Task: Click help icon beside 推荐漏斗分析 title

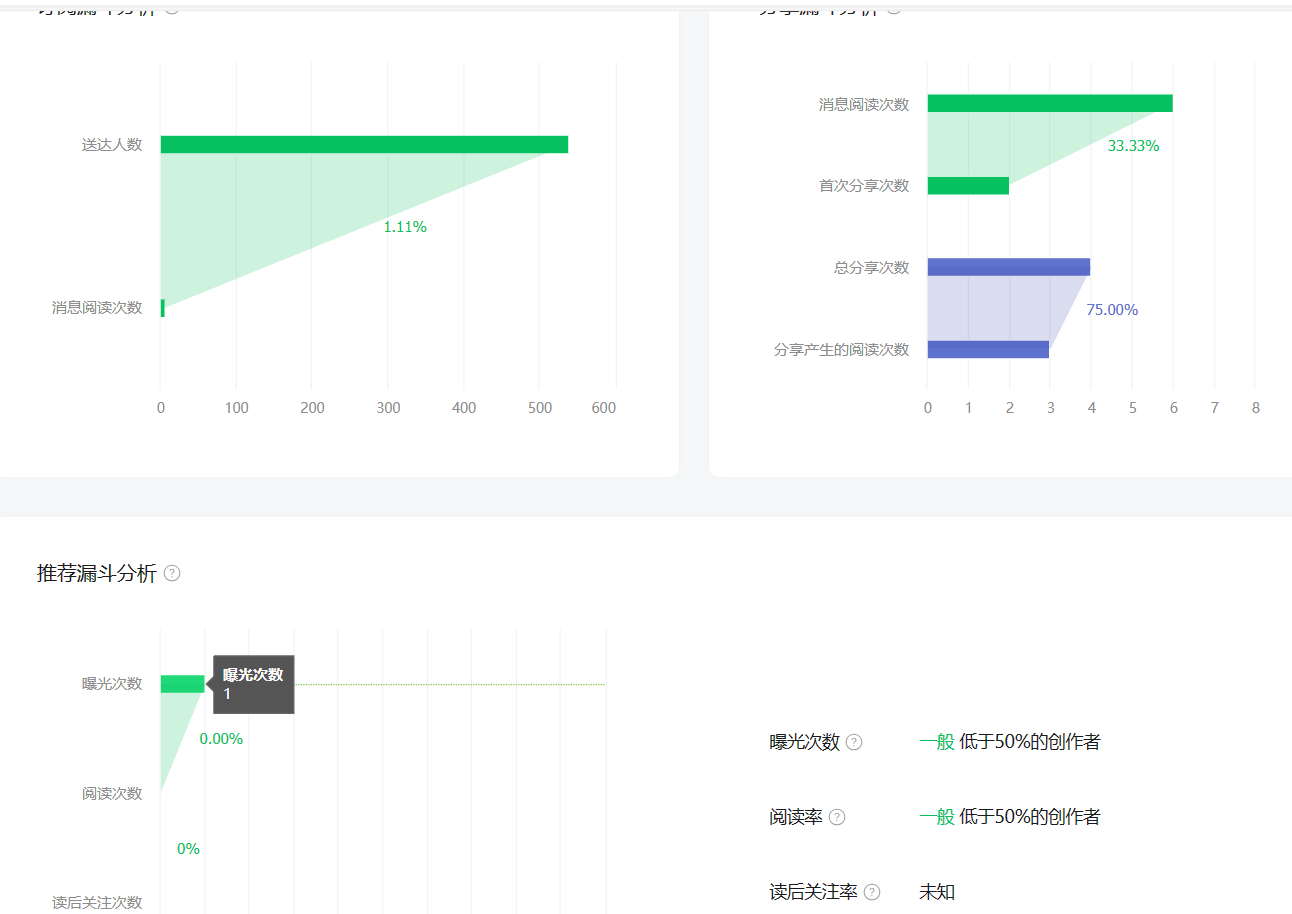Action: pos(172,574)
